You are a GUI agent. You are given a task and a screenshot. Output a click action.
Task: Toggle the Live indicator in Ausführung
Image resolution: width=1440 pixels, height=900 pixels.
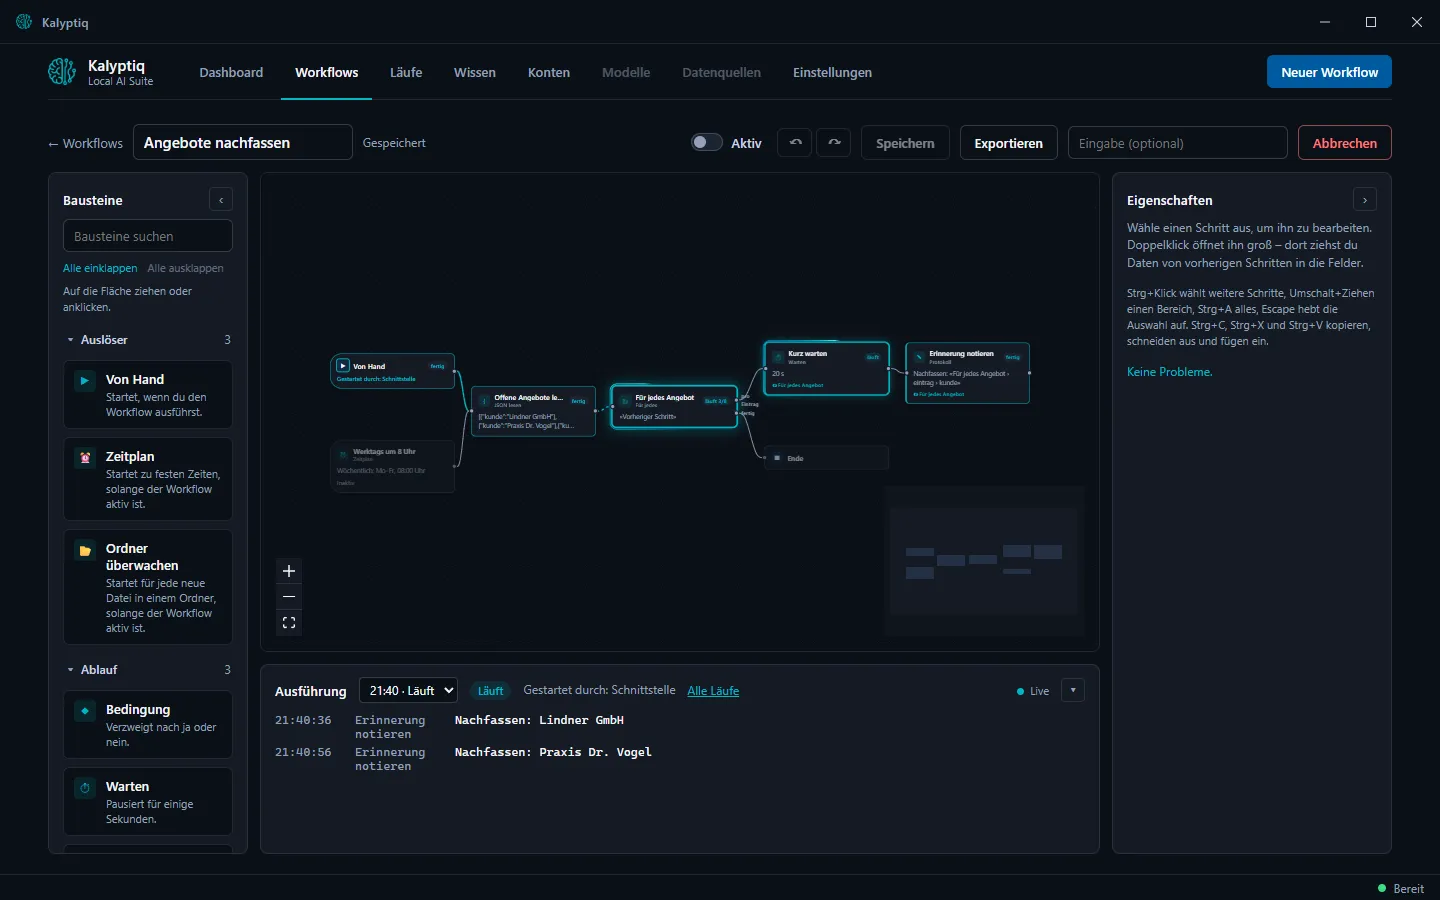(x=1033, y=691)
